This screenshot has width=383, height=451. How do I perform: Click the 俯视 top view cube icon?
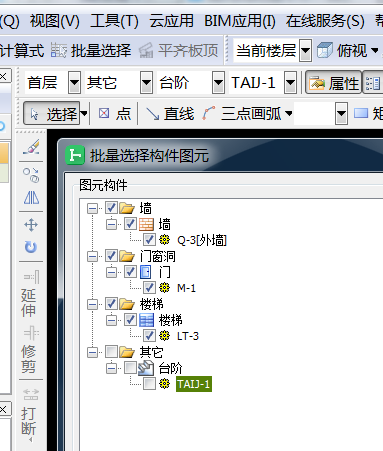325,51
